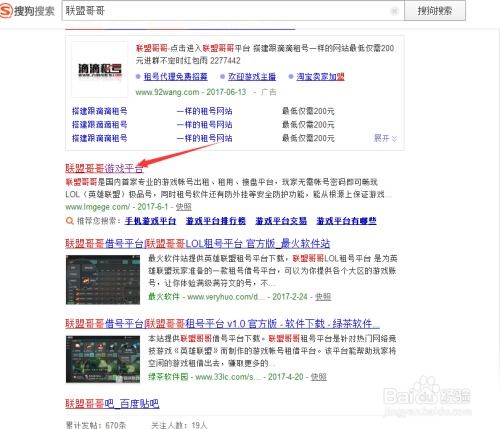Search the suggestion 游戏平台排行榜
The width and height of the screenshot is (500, 429).
[x=216, y=221]
